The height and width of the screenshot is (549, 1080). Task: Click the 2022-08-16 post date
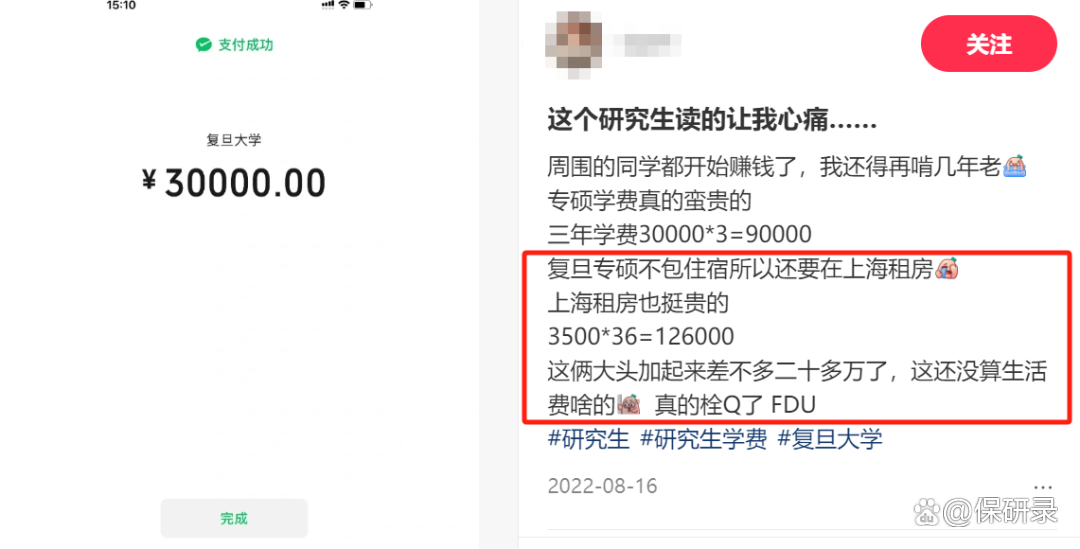tap(603, 486)
